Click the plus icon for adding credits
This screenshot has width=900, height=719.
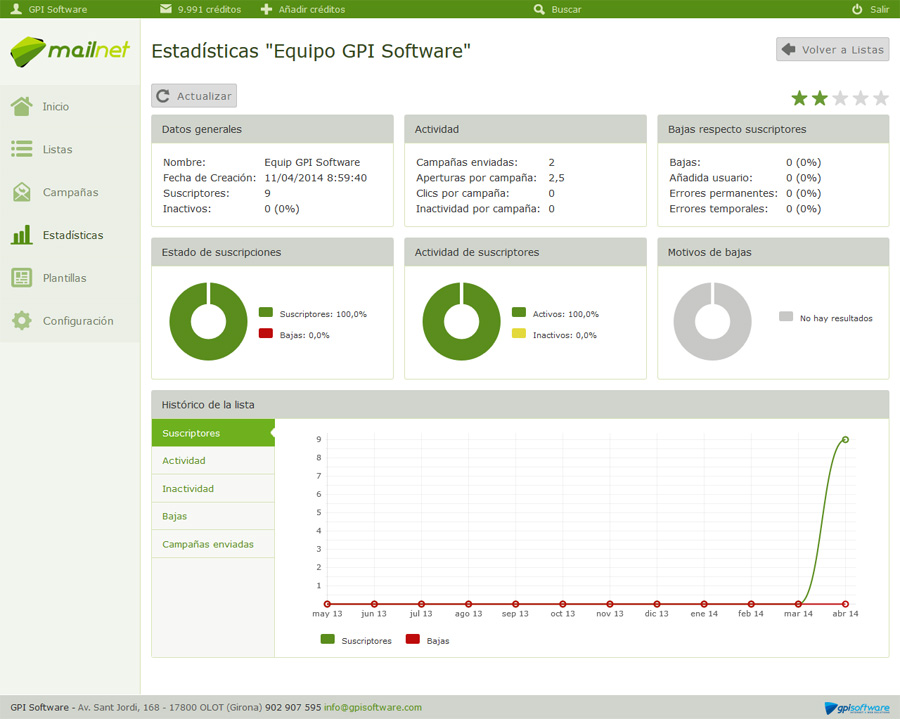point(266,9)
